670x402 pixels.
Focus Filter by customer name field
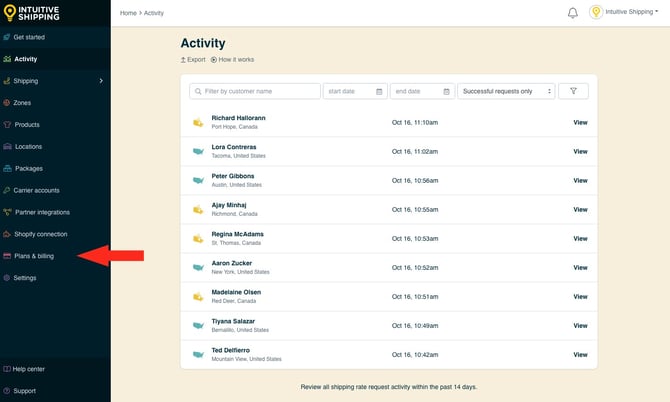(255, 91)
